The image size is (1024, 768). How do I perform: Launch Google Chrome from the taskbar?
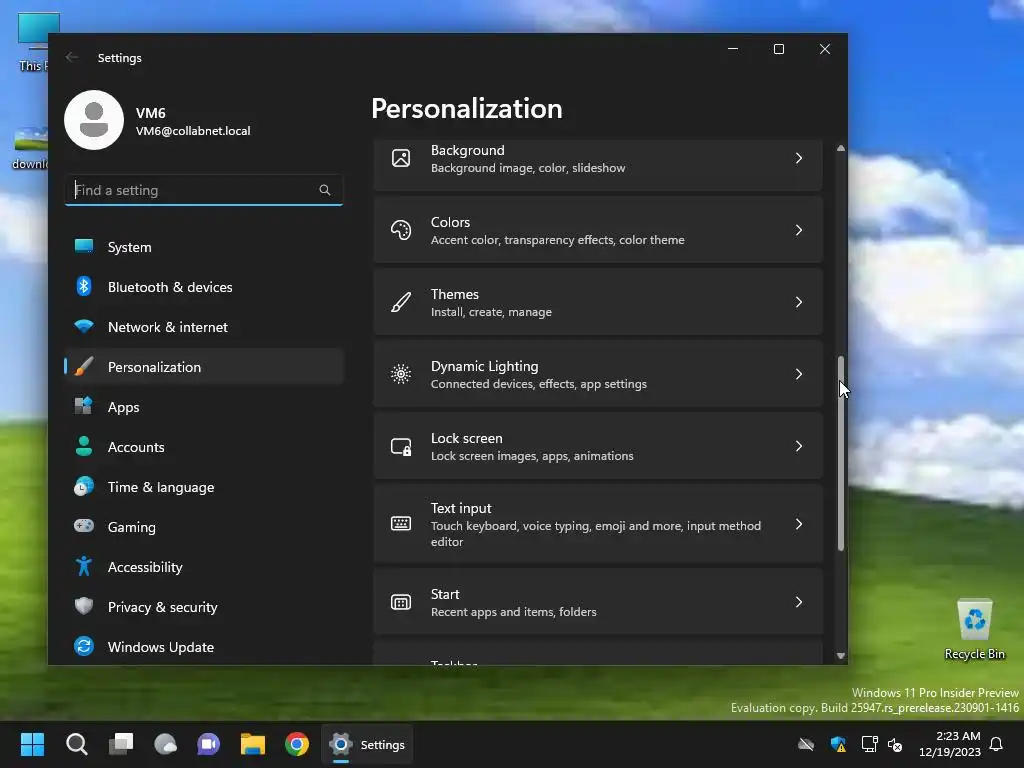(297, 744)
